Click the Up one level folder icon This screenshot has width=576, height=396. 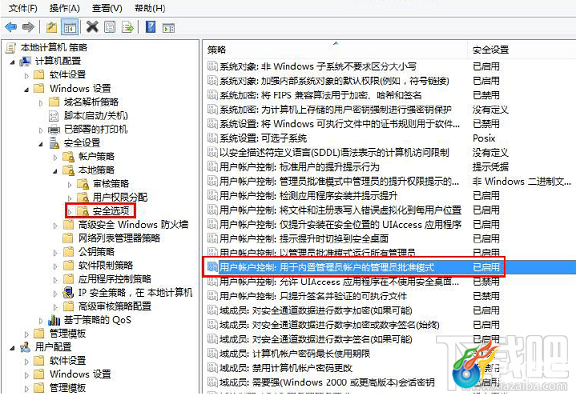[52, 27]
